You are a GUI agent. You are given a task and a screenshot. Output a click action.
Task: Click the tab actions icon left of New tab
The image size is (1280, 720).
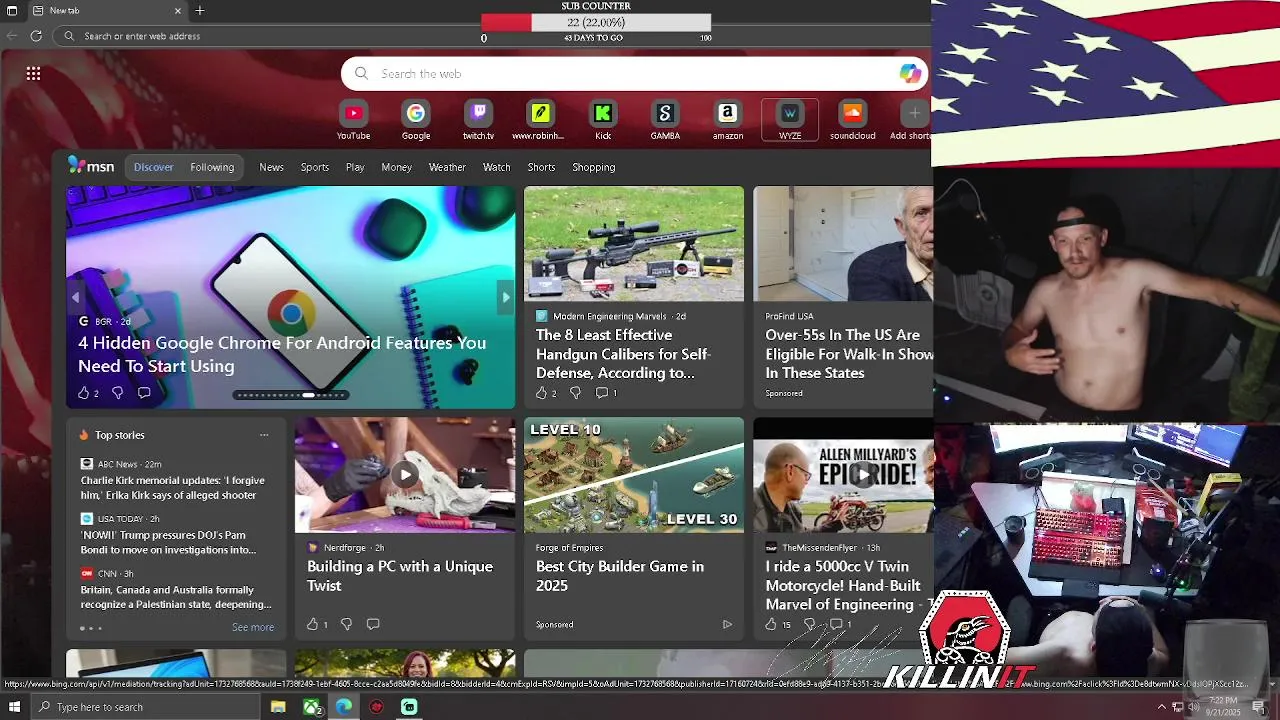tap(12, 10)
